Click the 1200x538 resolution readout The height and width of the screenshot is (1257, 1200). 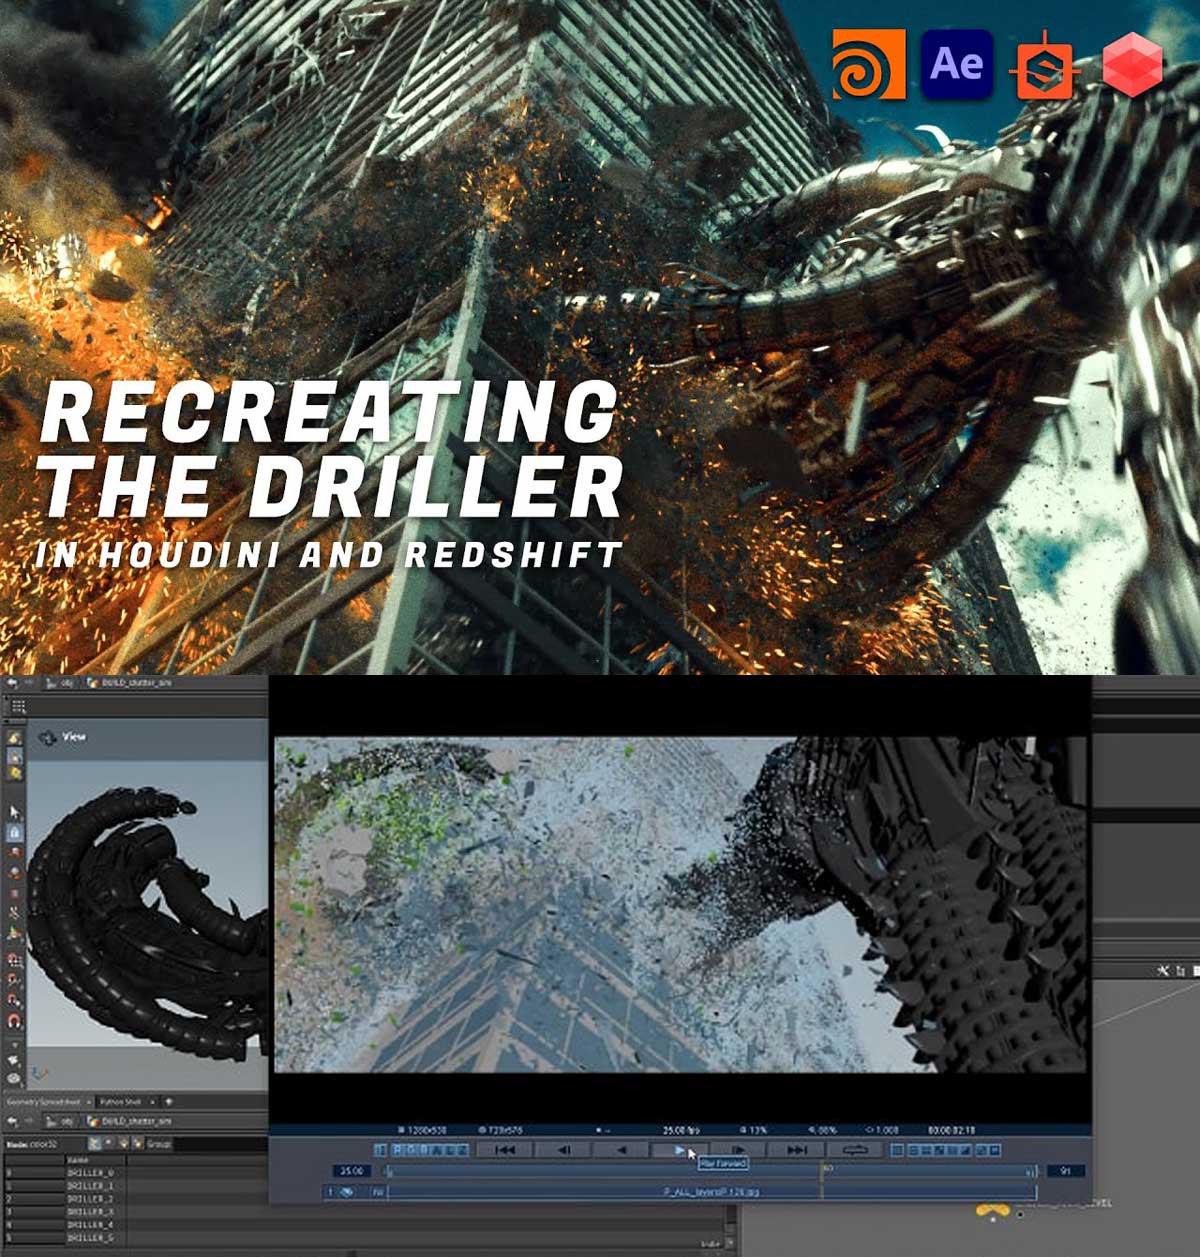(421, 1130)
